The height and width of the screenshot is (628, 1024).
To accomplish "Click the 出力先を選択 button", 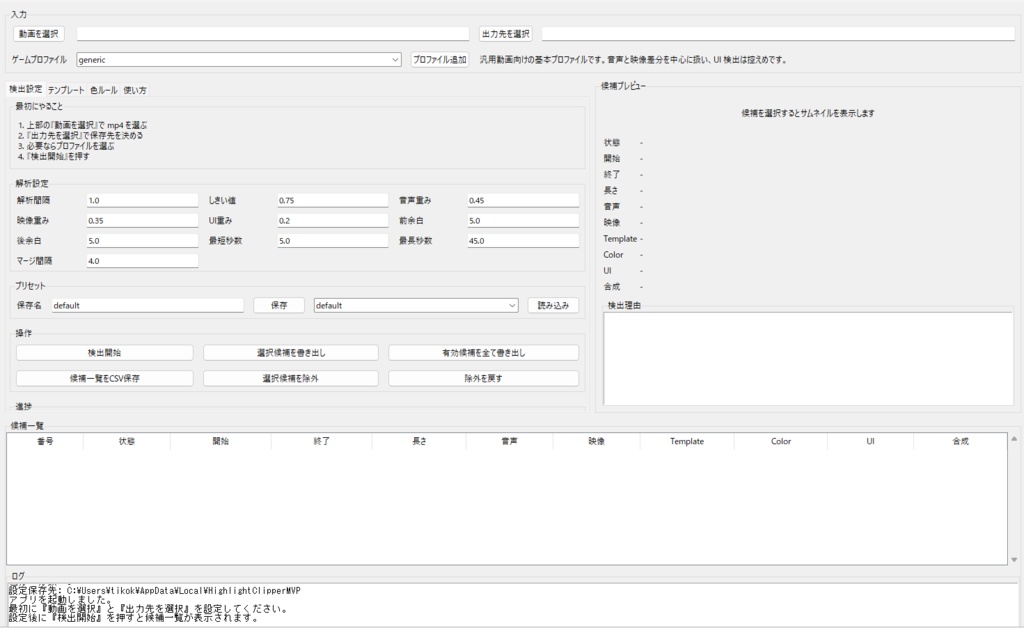I will tap(505, 34).
